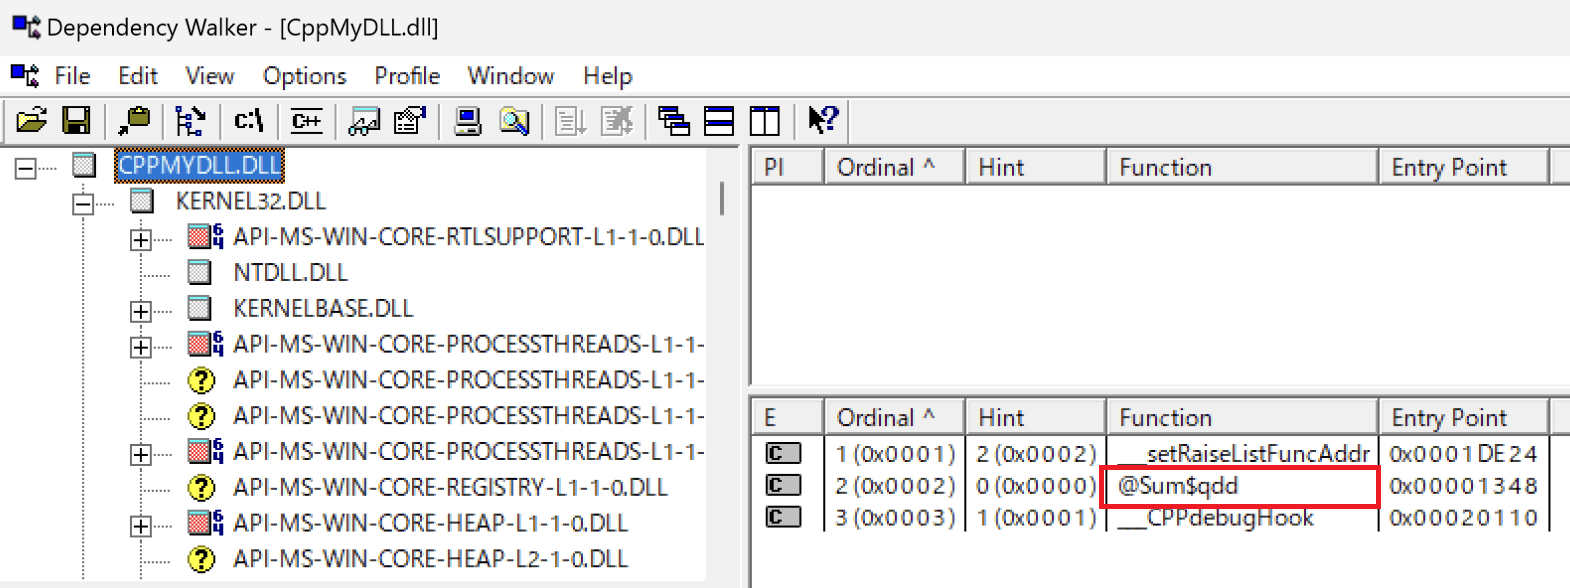Viewport: 1570px width, 588px height.
Task: Configure module search order magnifier icon
Action: click(x=514, y=121)
